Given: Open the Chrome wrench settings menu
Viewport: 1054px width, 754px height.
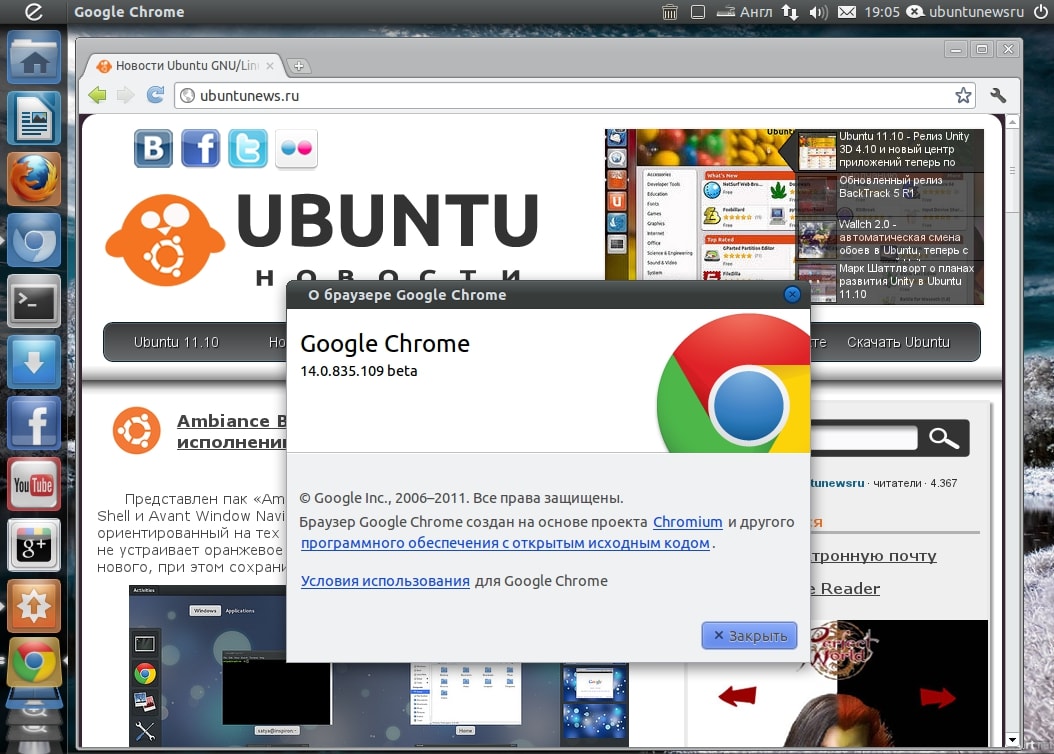Looking at the screenshot, I should tap(998, 95).
